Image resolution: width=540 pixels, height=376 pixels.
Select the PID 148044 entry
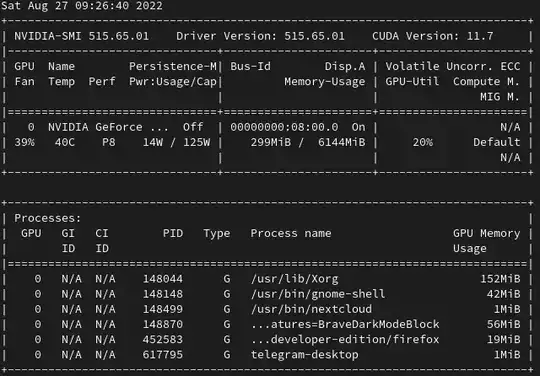[163, 279]
